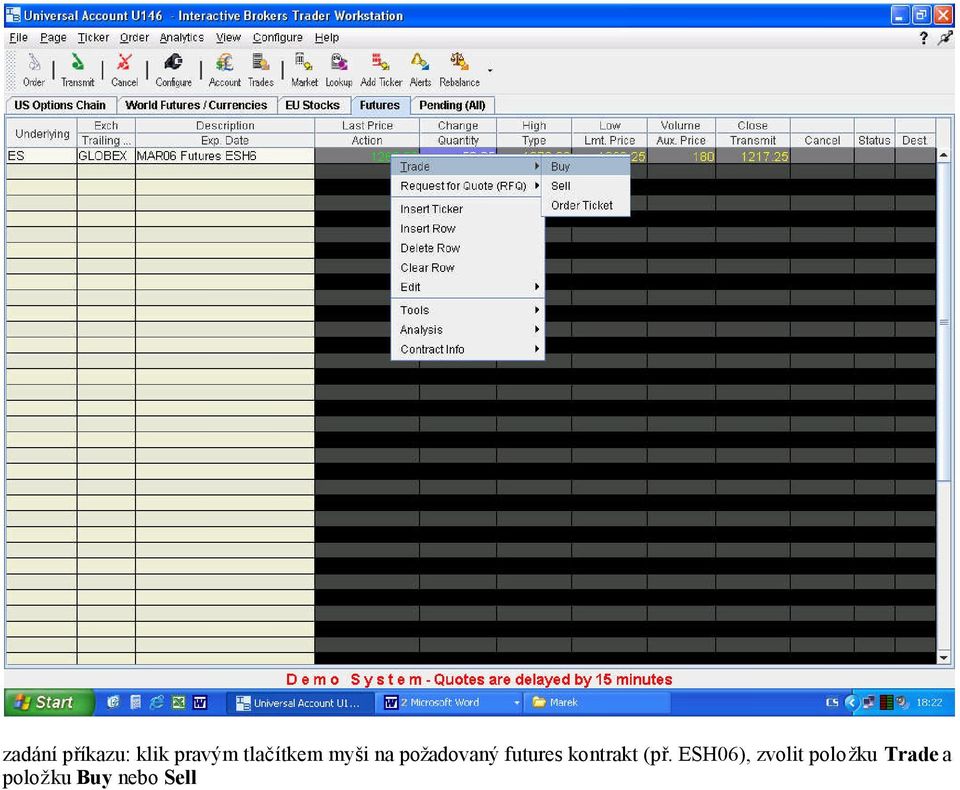Expand the Contract Info submenu

(468, 350)
